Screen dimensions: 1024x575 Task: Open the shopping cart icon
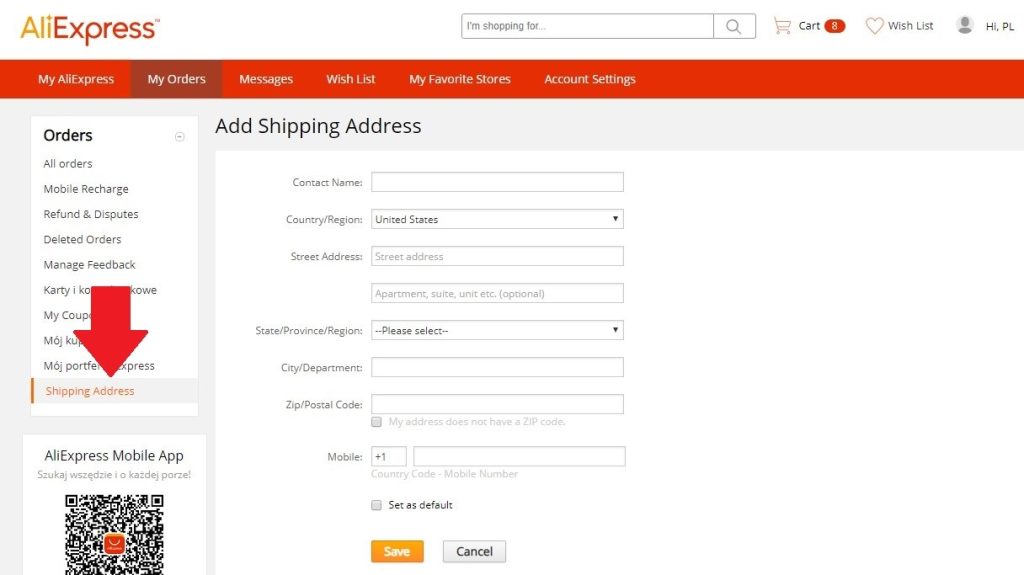click(x=782, y=26)
